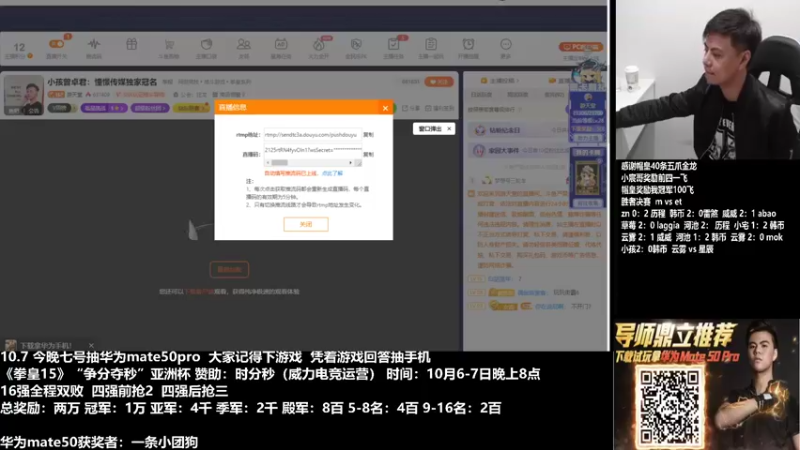Click the streamer avatar thumbnail
Image resolution: width=800 pixels, height=450 pixels.
tap(23, 95)
